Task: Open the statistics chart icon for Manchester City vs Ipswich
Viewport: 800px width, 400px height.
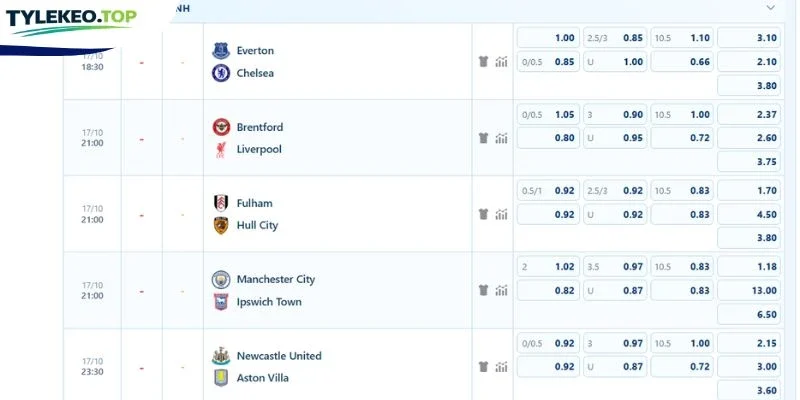Action: coord(501,291)
